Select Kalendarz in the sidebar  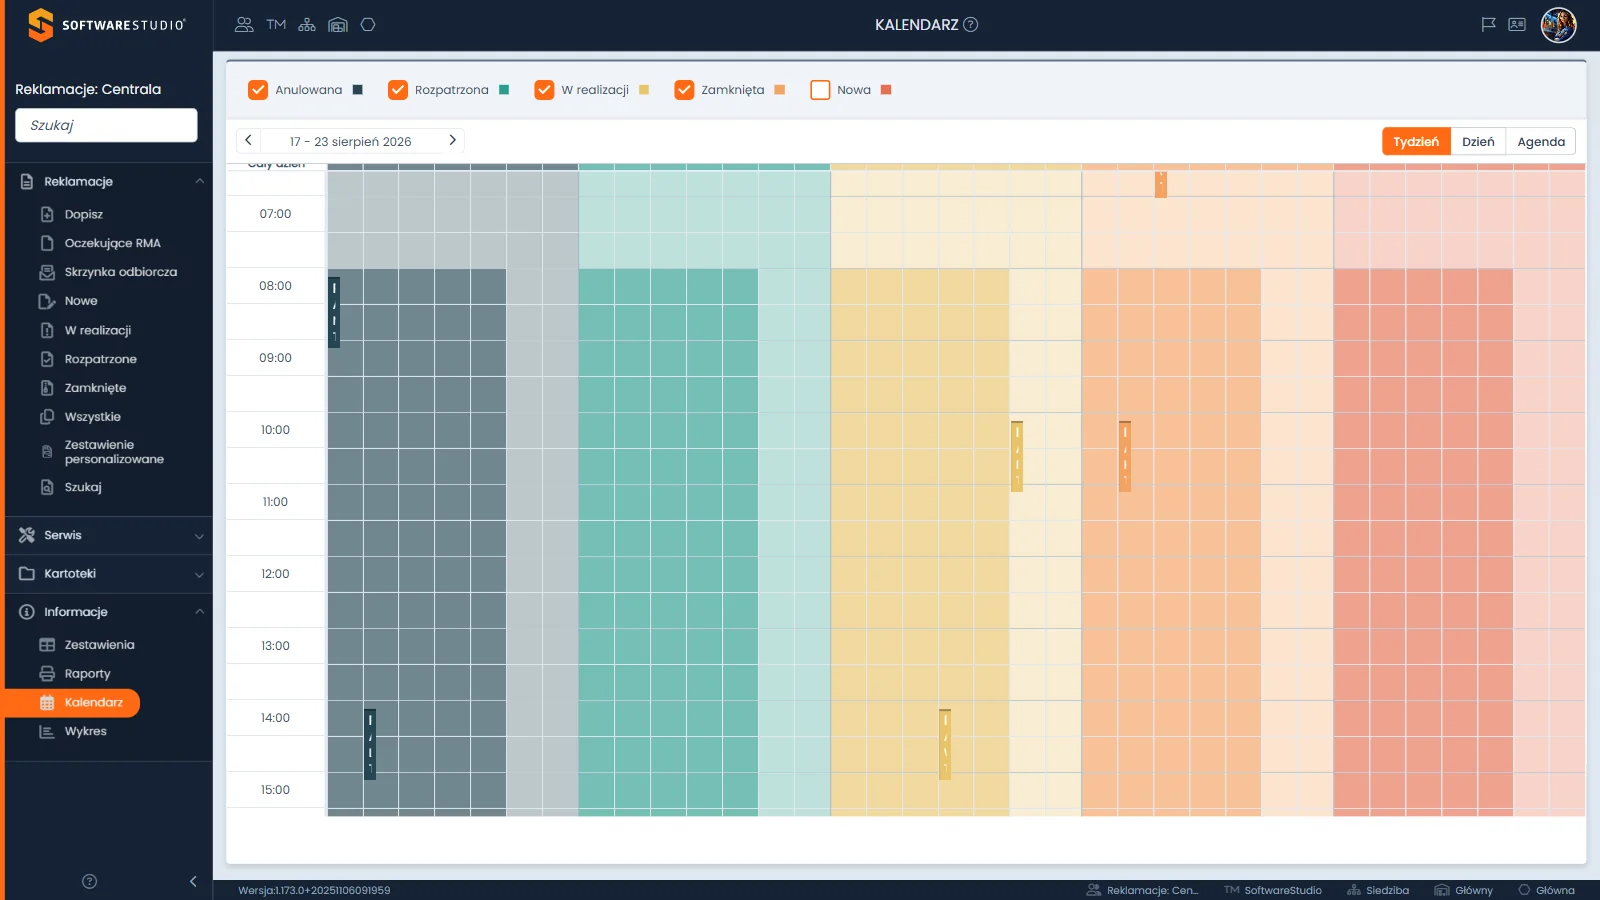(x=72, y=703)
